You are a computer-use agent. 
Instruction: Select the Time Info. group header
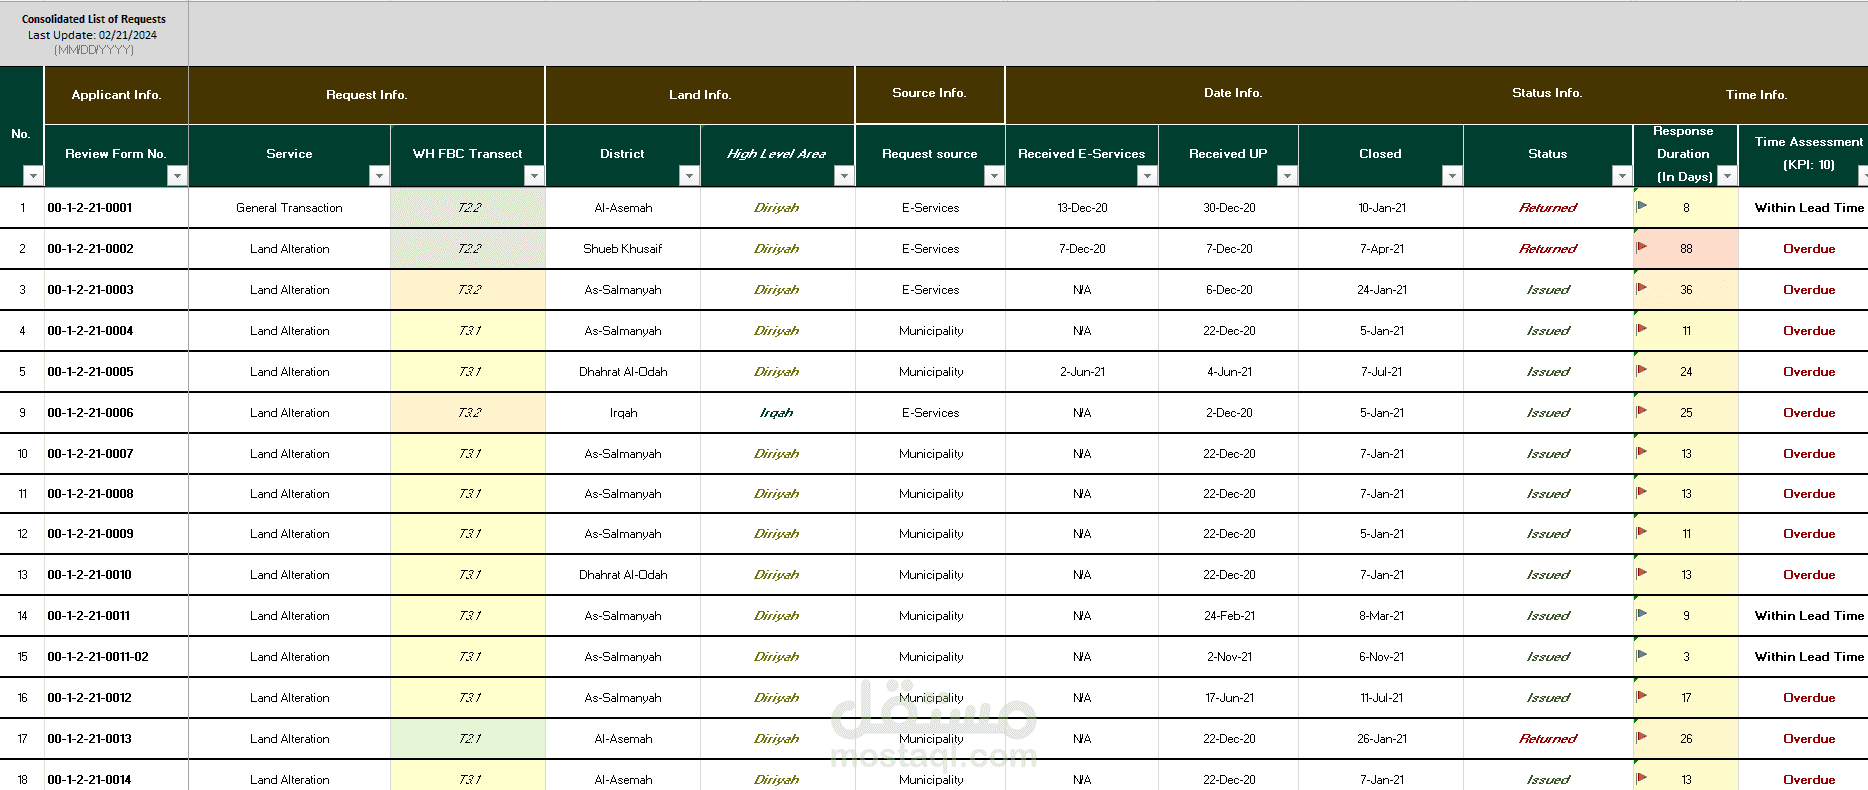1756,95
